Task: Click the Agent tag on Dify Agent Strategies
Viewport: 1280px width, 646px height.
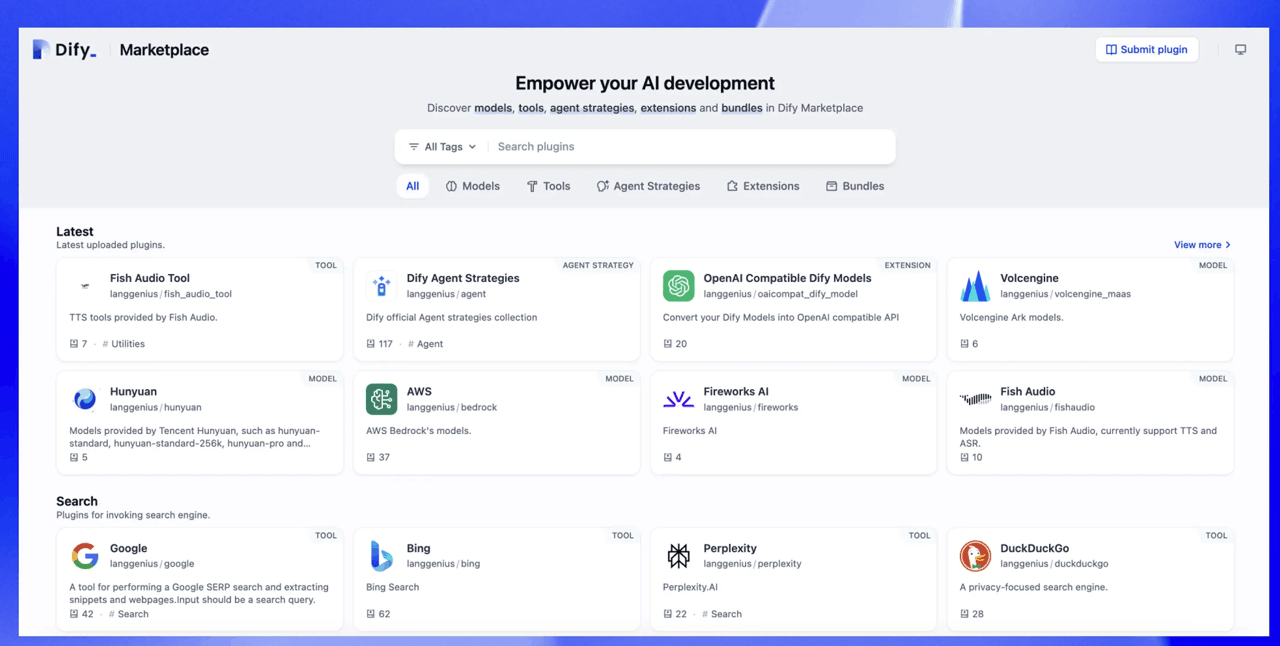Action: click(x=425, y=344)
